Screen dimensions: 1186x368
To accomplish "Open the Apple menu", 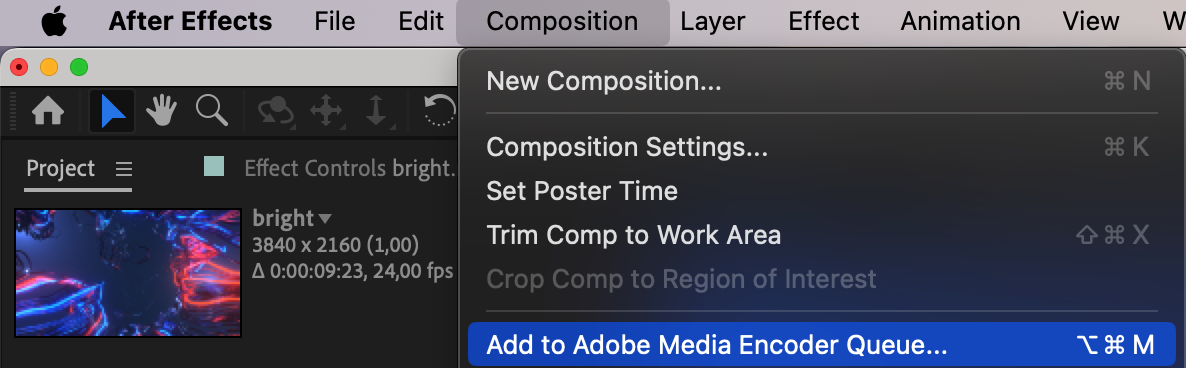I will tap(54, 21).
